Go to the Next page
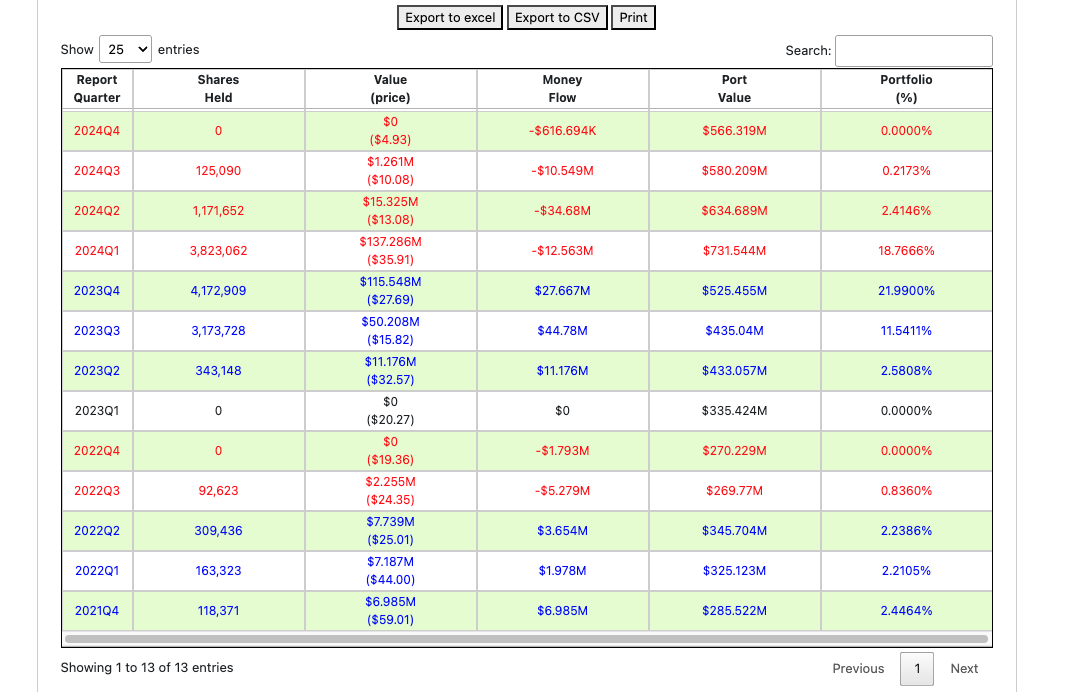Screen dimensions: 1066x692 coord(964,669)
